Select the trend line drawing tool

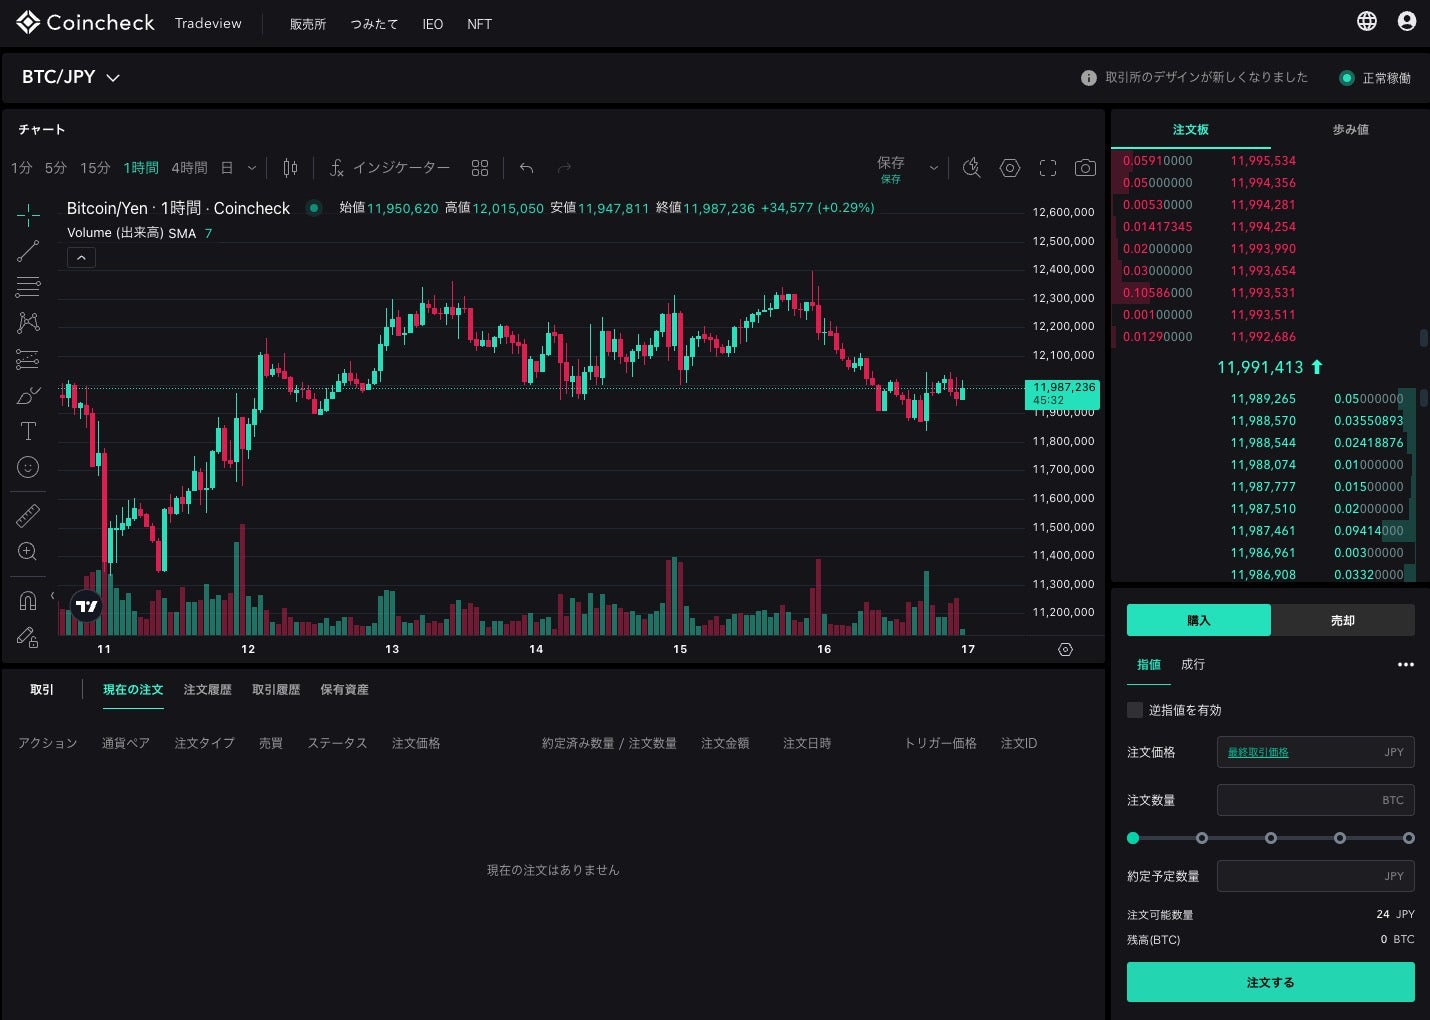pyautogui.click(x=27, y=250)
